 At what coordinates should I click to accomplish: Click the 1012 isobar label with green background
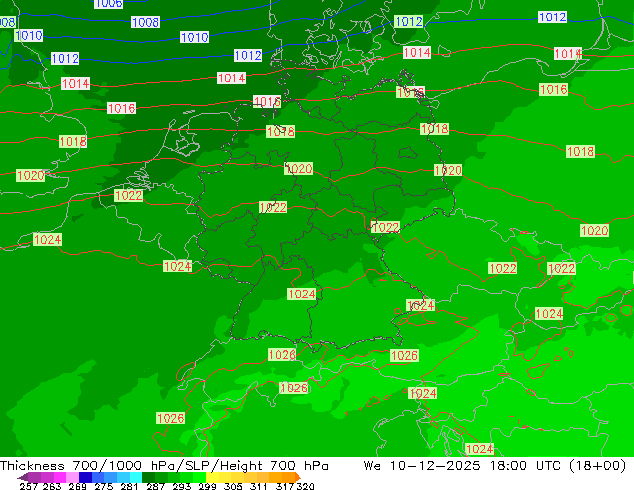coord(409,21)
